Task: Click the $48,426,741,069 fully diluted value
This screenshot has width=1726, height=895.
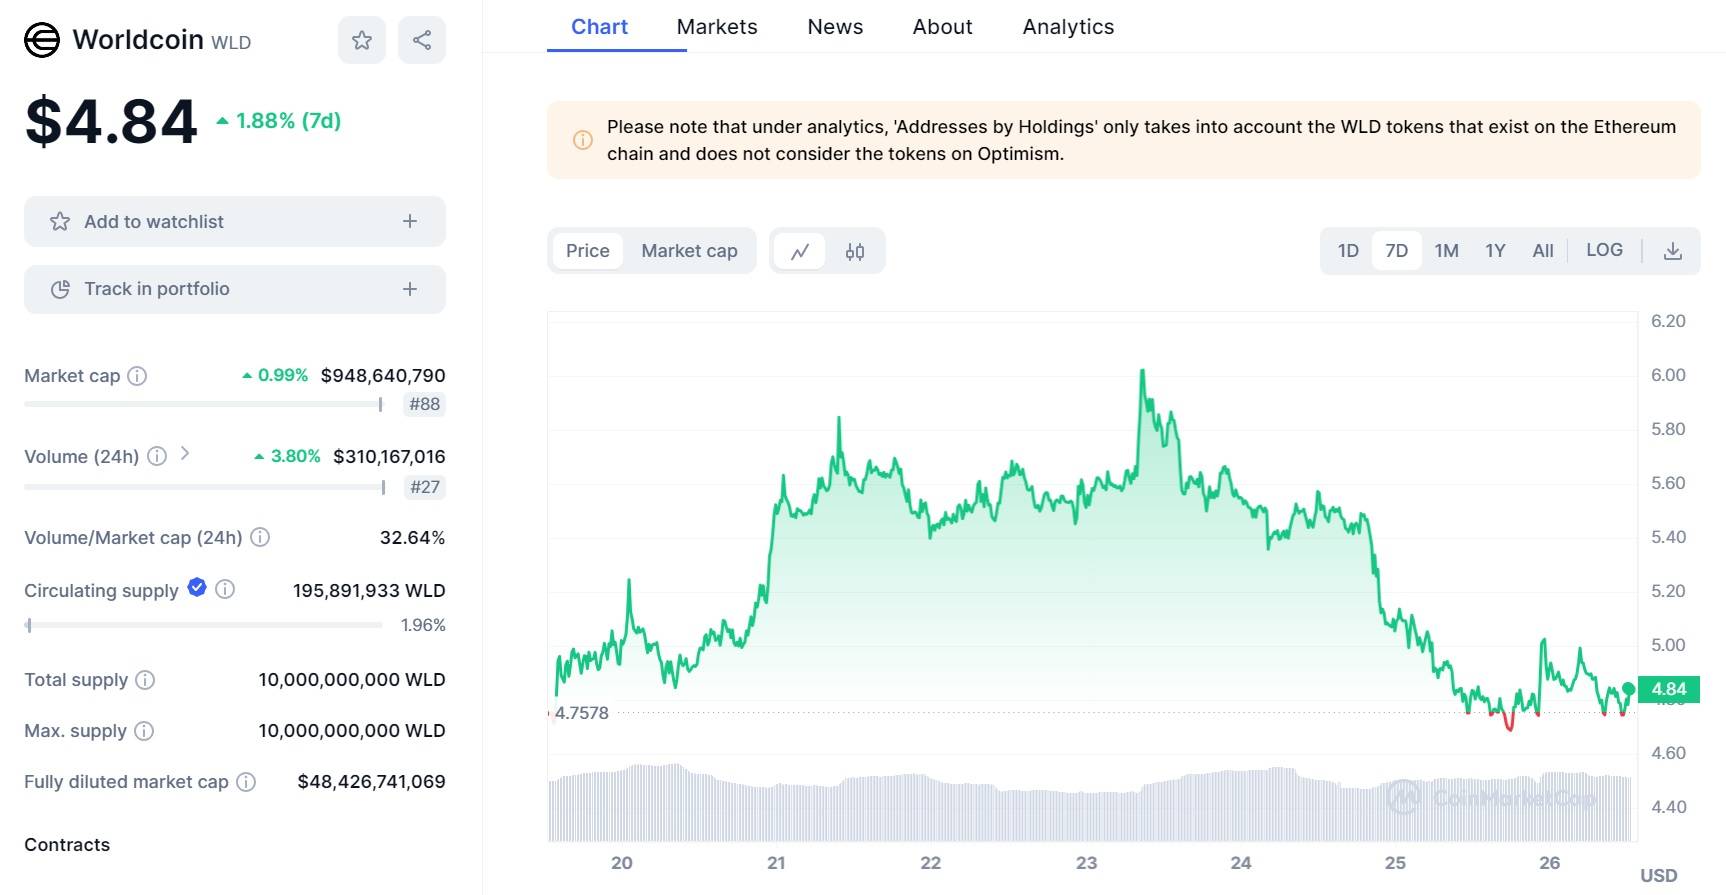Action: coord(371,782)
